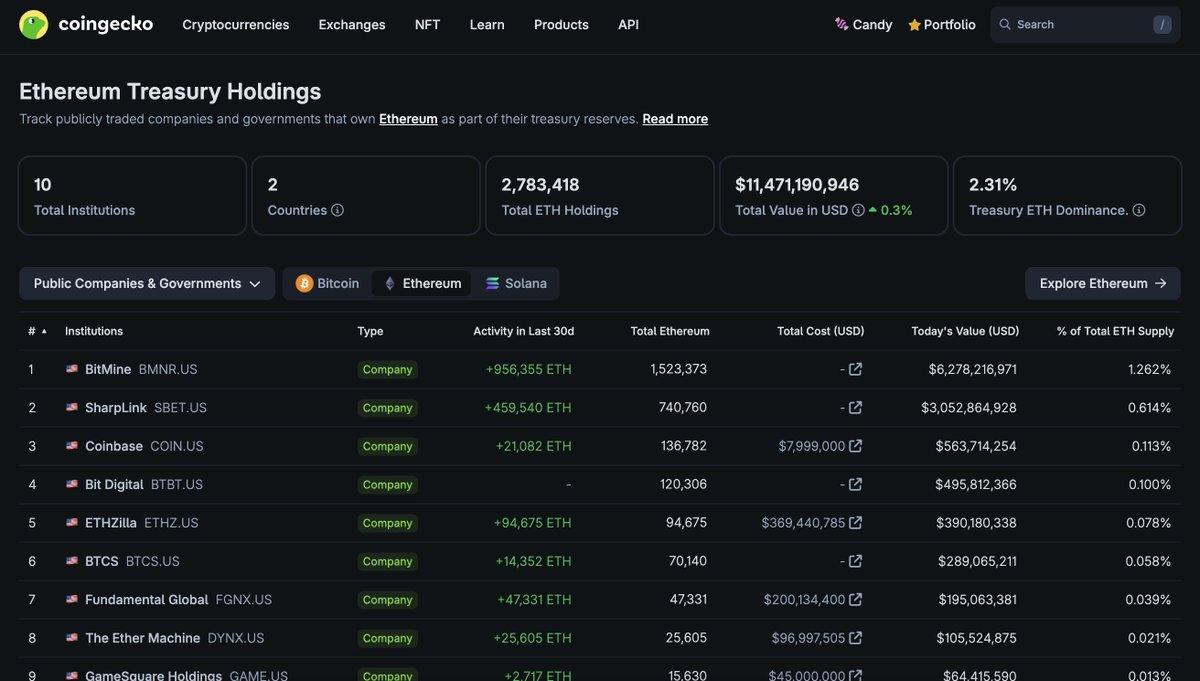Click the slash shortcut key badge
1200x681 pixels.
tap(1162, 25)
